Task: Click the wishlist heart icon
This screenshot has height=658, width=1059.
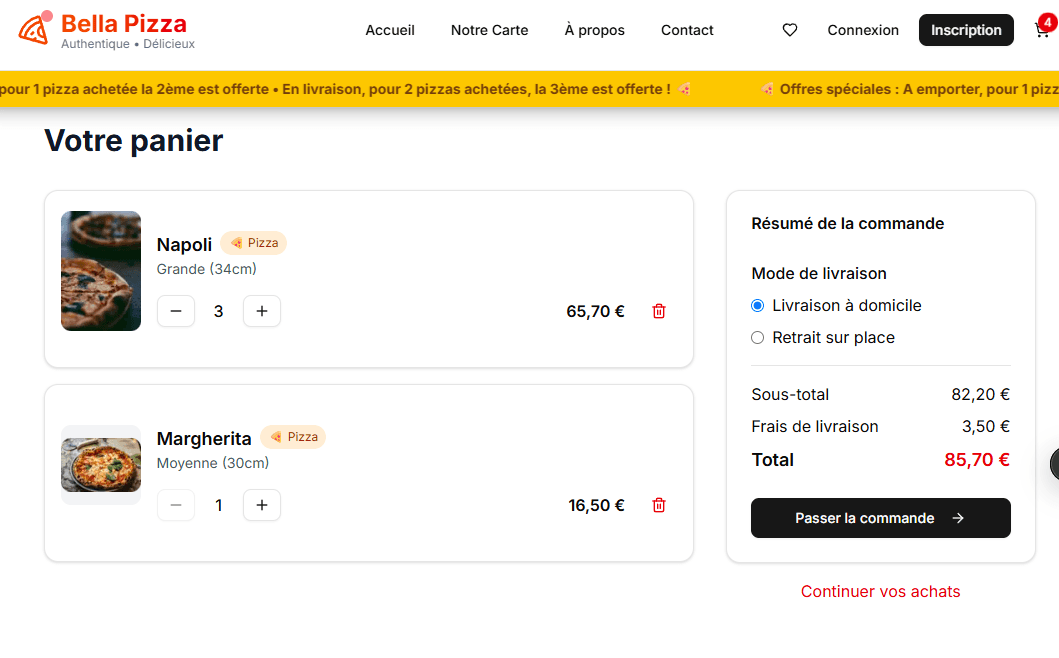Action: click(x=789, y=30)
